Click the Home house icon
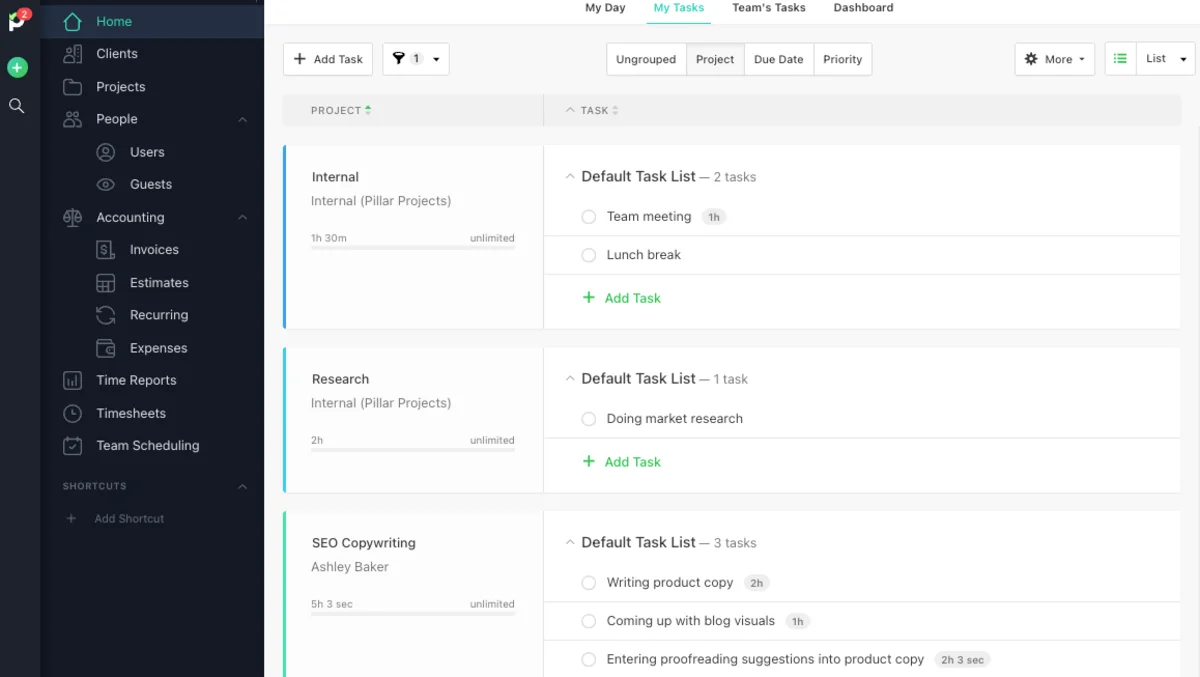The width and height of the screenshot is (1200, 677). (x=72, y=21)
